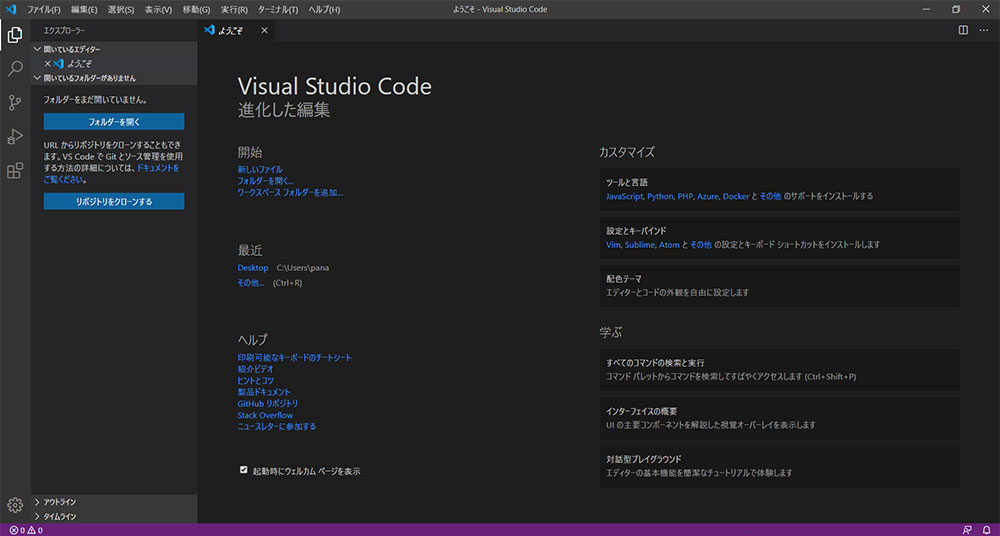Open the editor more actions ellipsis

click(x=983, y=30)
